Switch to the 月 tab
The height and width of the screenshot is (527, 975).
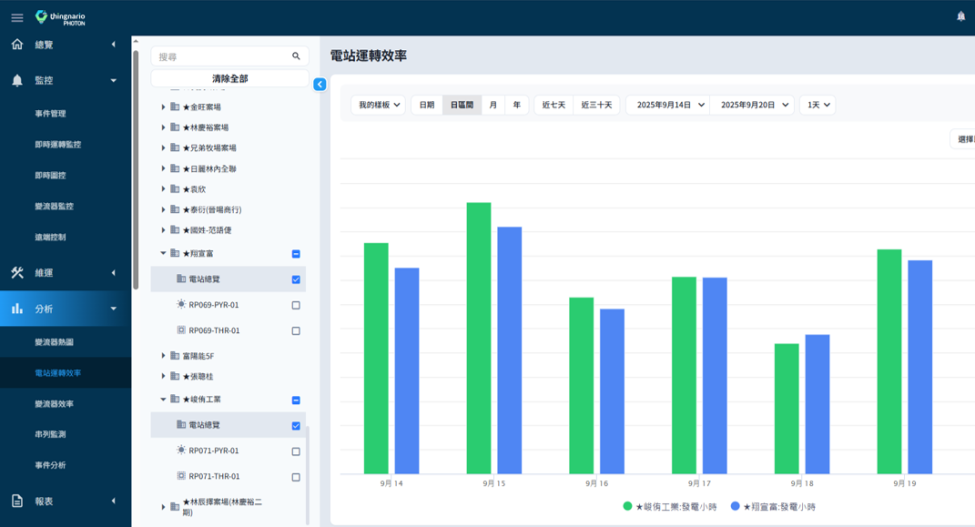pyautogui.click(x=494, y=105)
